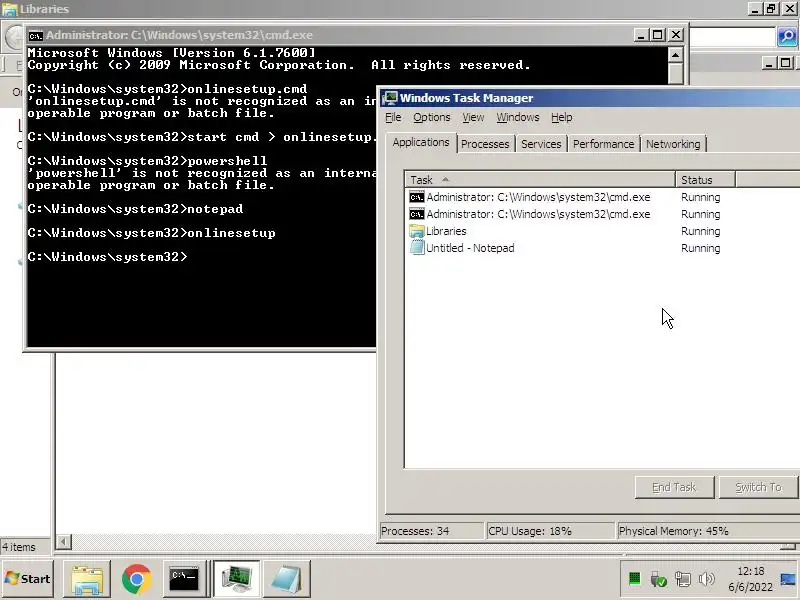Switch to the Networking tab
This screenshot has width=800, height=600.
coord(673,144)
